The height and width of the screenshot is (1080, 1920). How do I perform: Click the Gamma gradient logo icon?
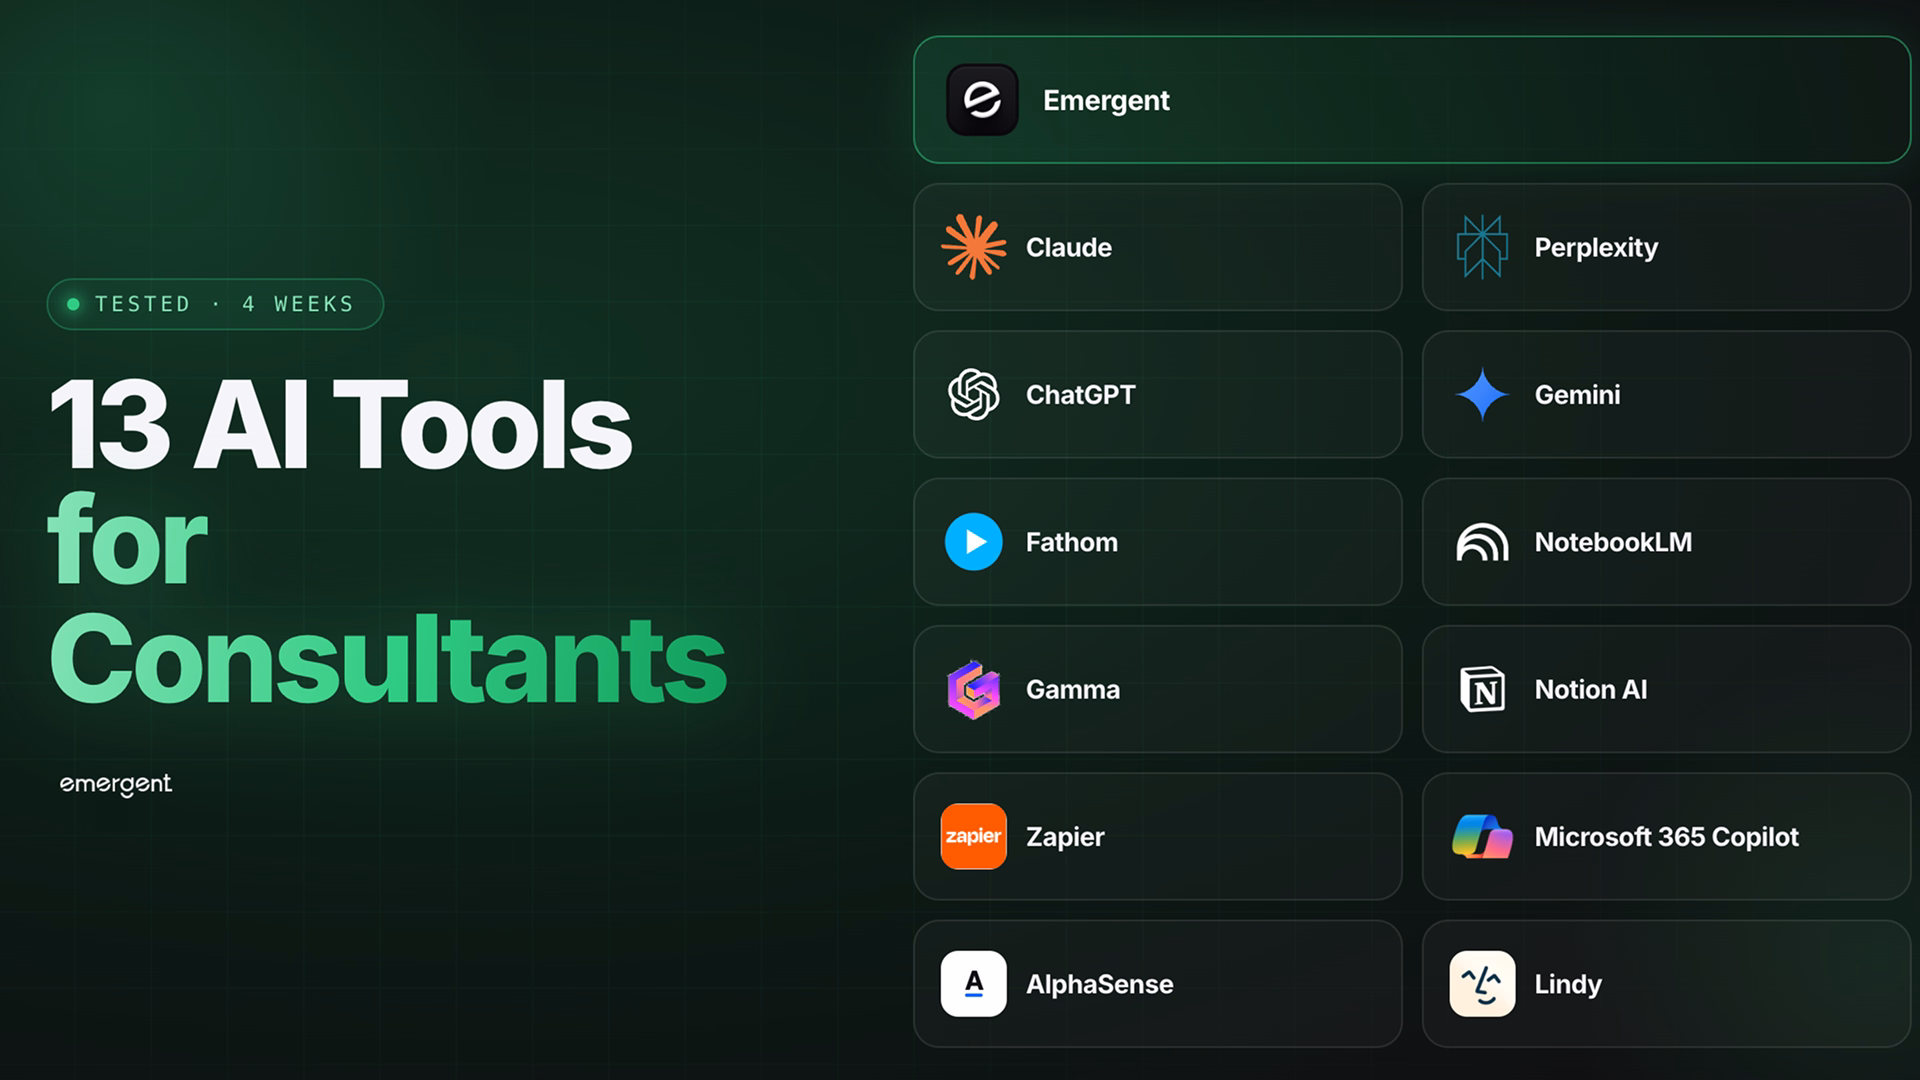[x=973, y=689]
